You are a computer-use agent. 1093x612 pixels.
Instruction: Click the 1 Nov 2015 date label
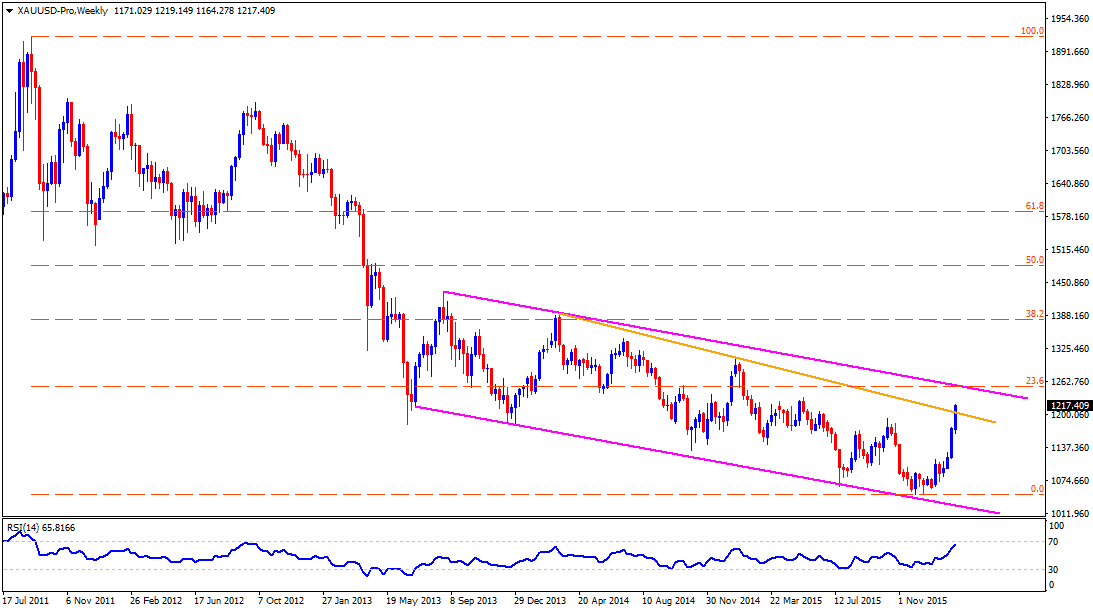922,600
